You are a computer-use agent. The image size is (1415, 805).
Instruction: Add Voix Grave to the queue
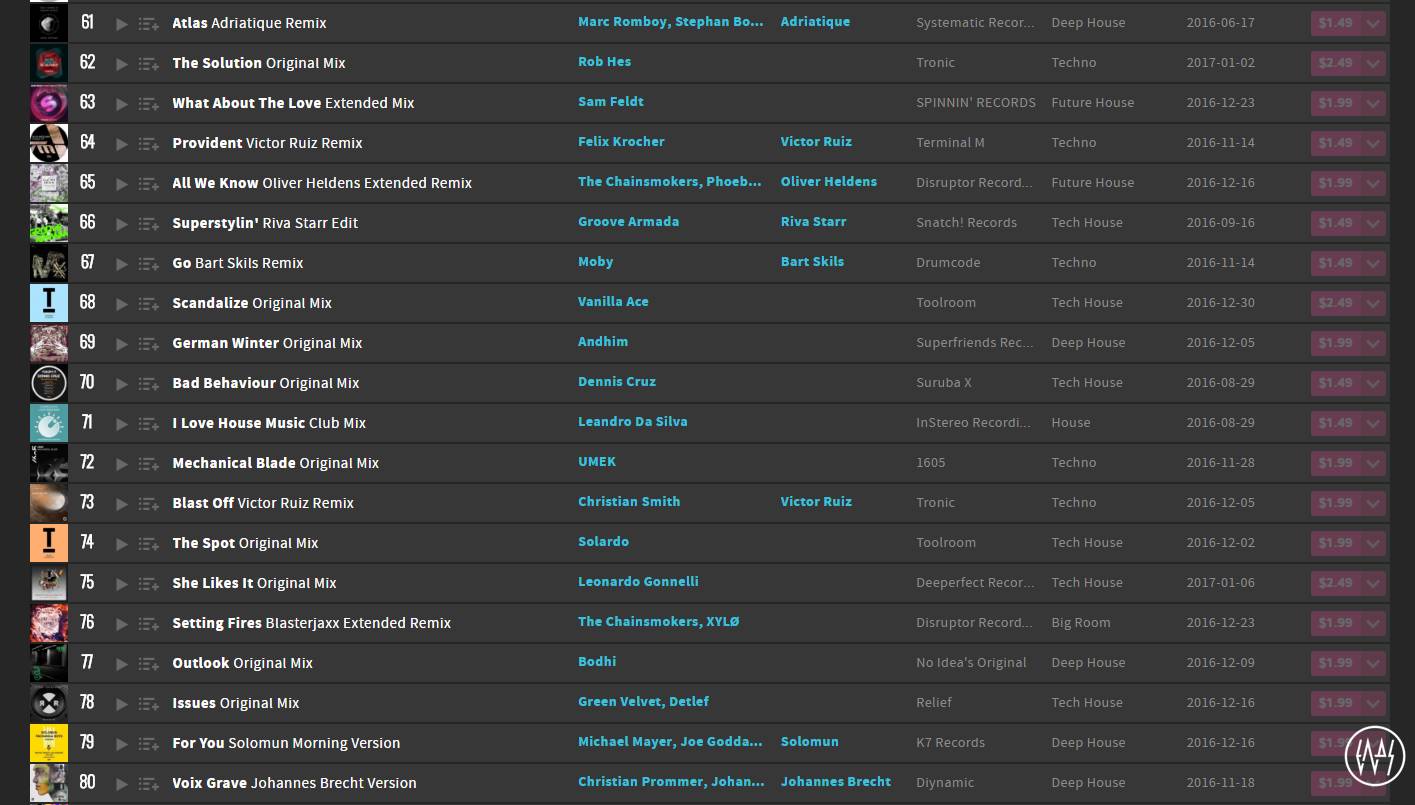[149, 783]
